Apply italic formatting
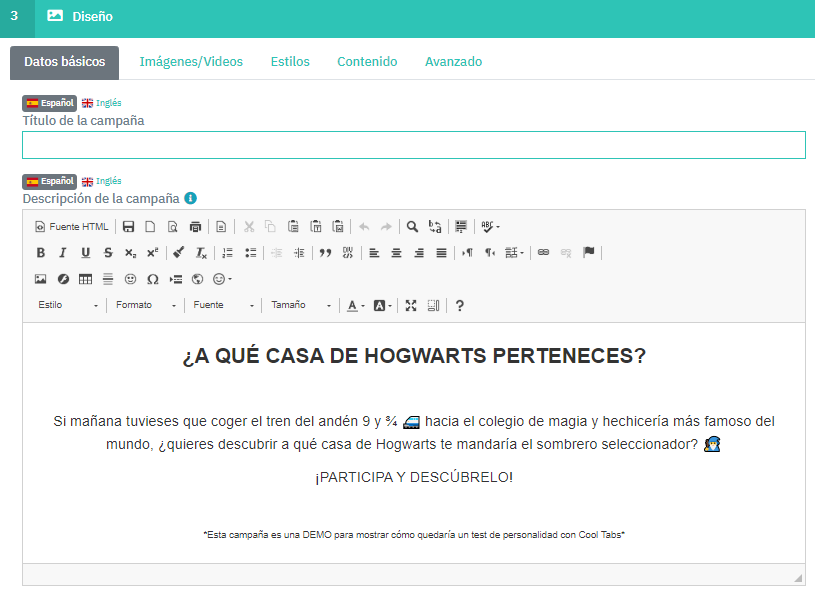 (x=63, y=253)
